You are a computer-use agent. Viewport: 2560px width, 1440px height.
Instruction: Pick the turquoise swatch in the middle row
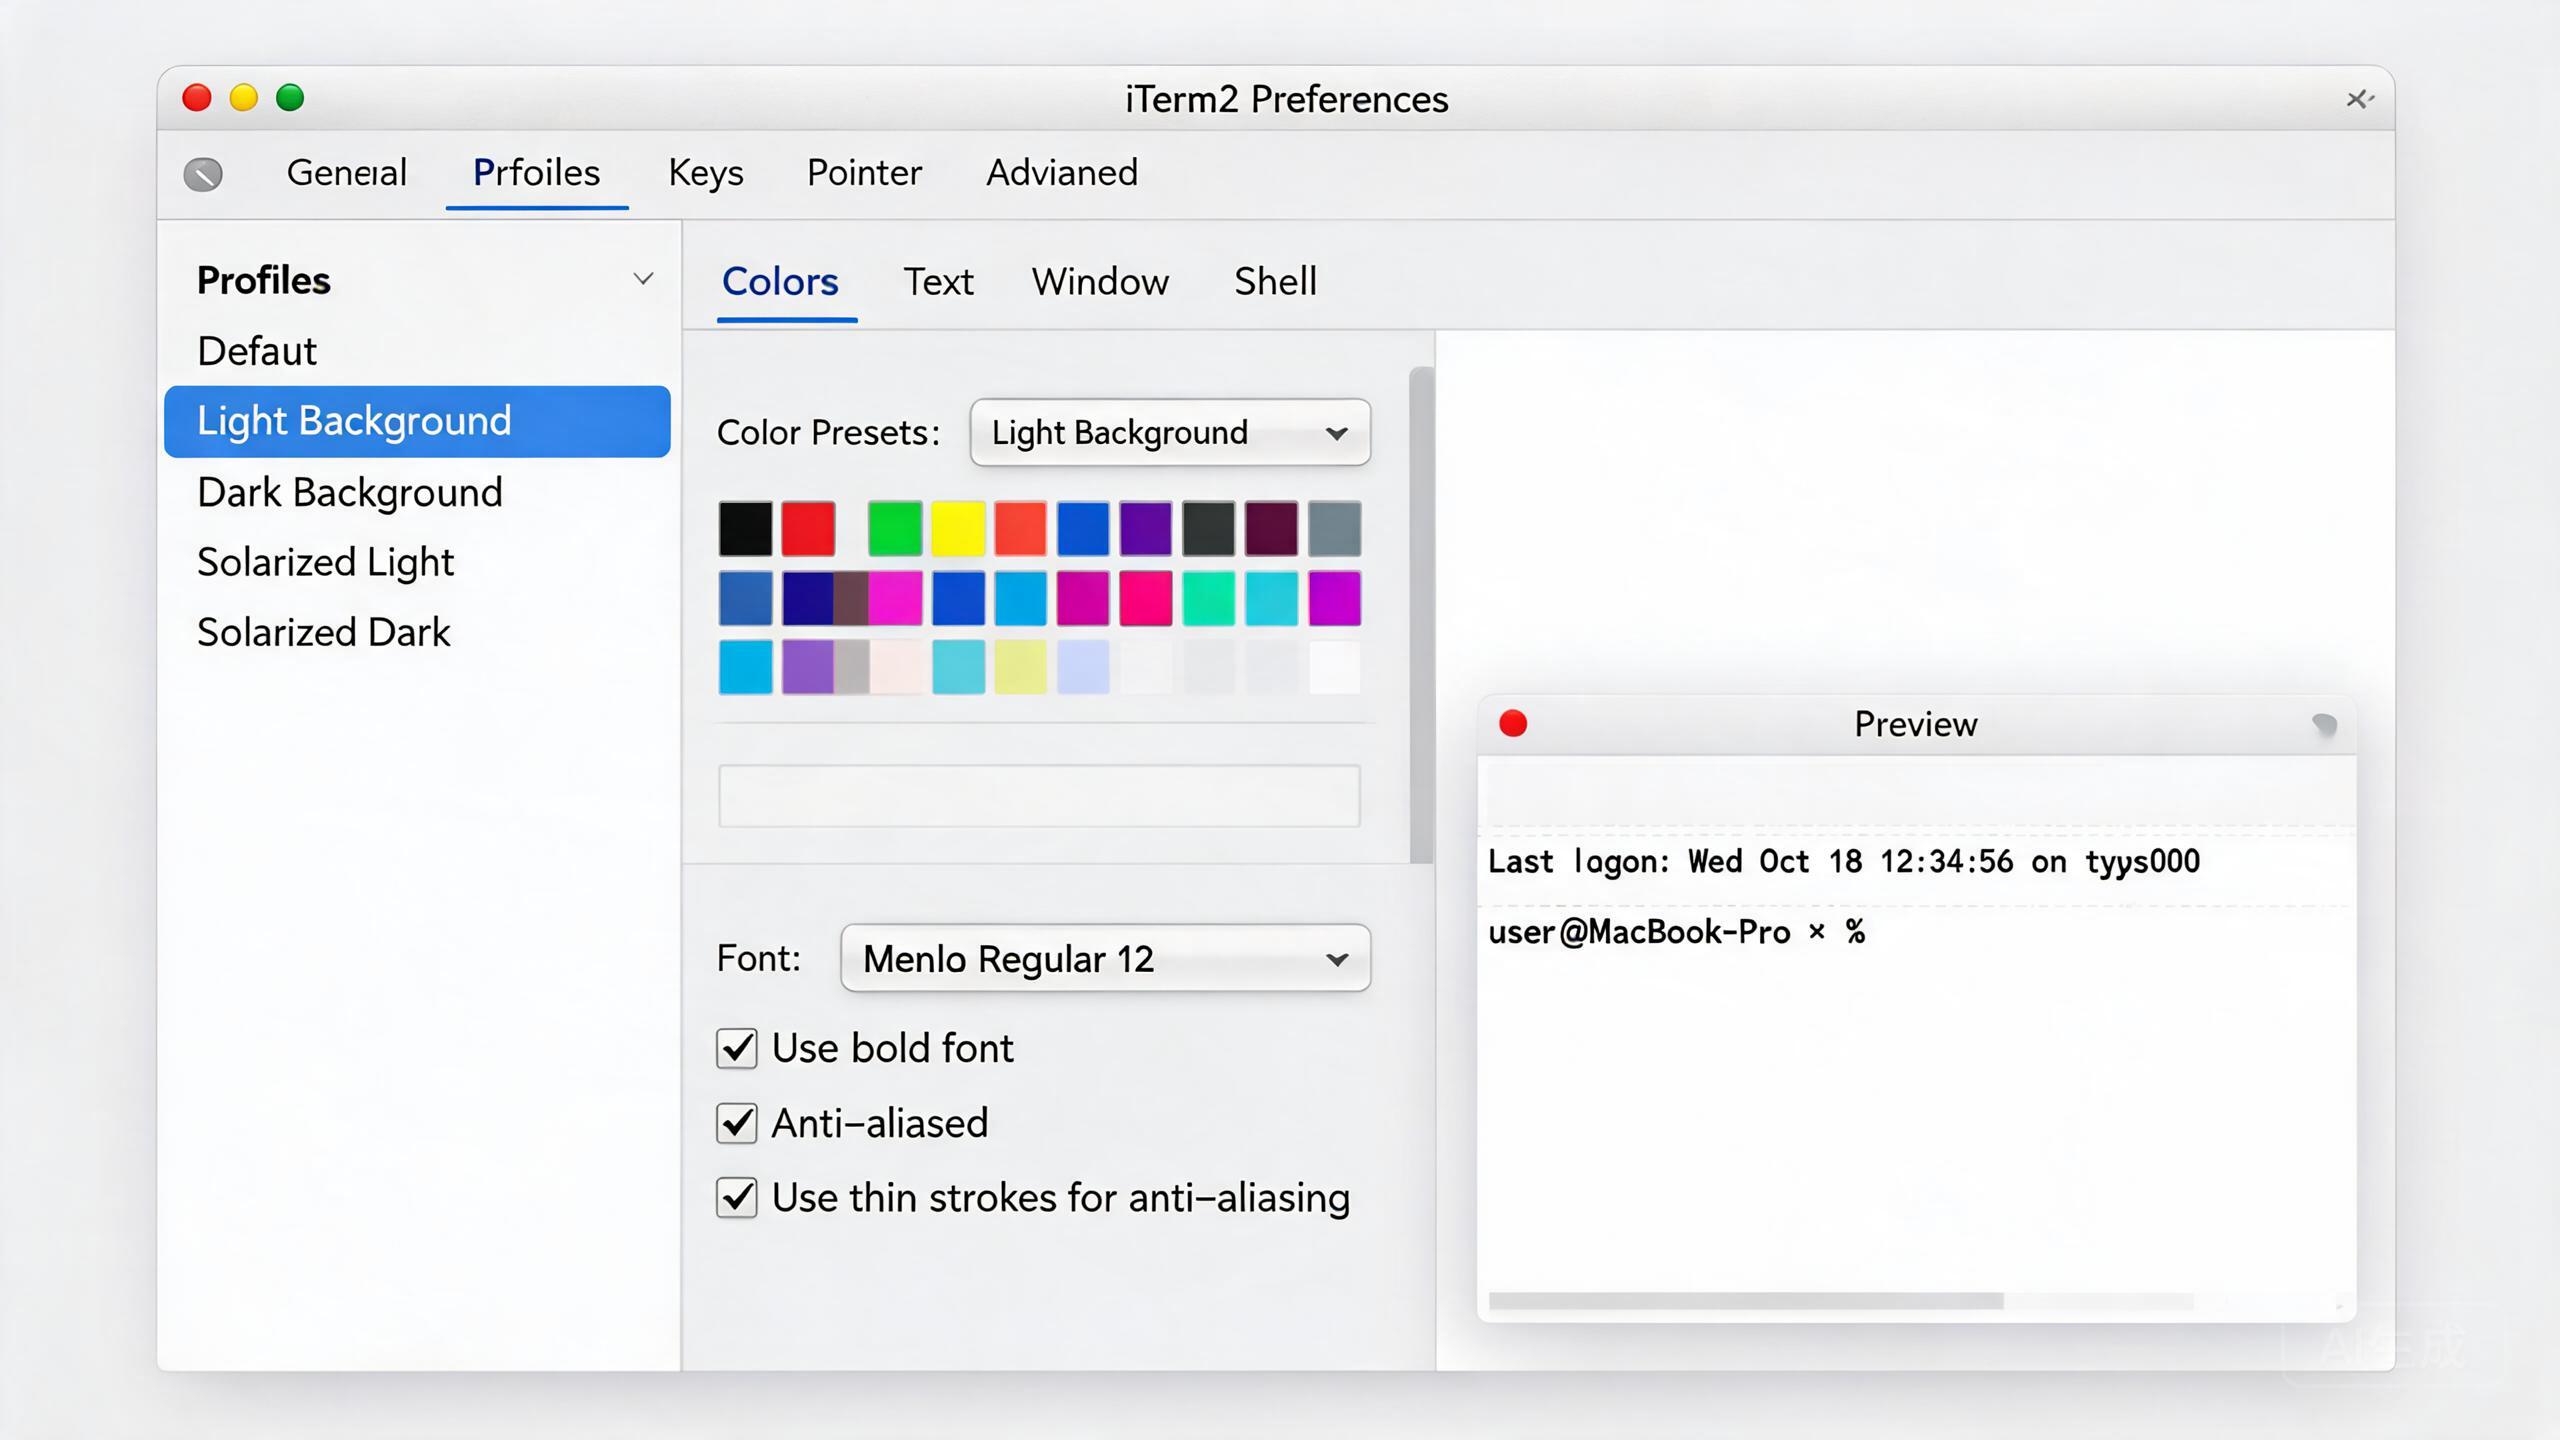coord(1271,598)
